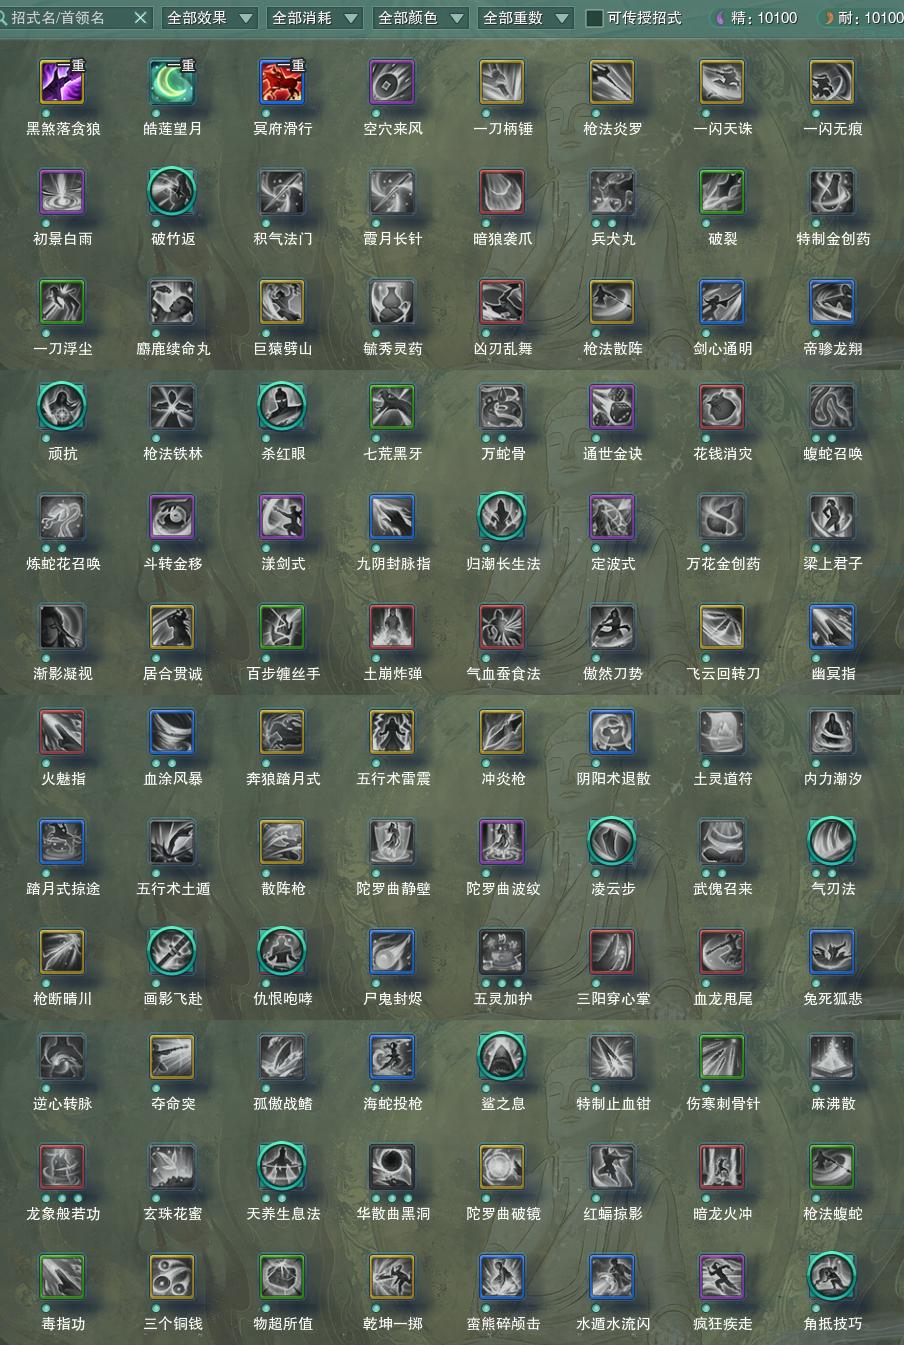Click the 巨猿劈山 skill icon
This screenshot has height=1345, width=904.
[x=282, y=302]
